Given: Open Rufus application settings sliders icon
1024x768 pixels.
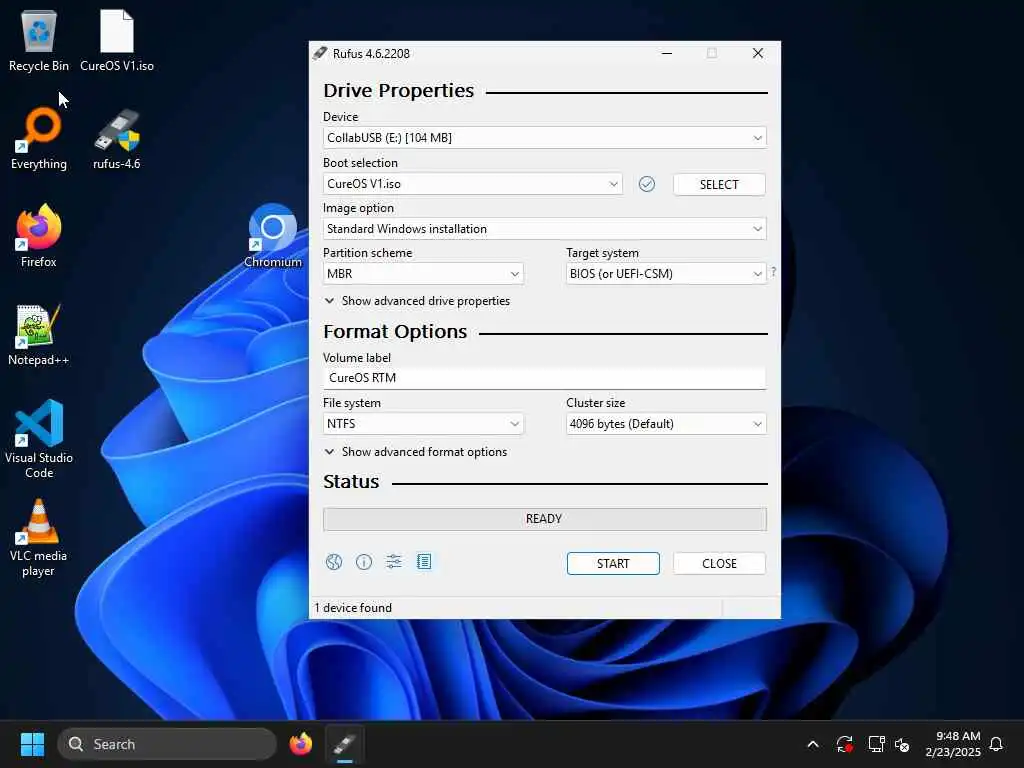Looking at the screenshot, I should point(394,562).
